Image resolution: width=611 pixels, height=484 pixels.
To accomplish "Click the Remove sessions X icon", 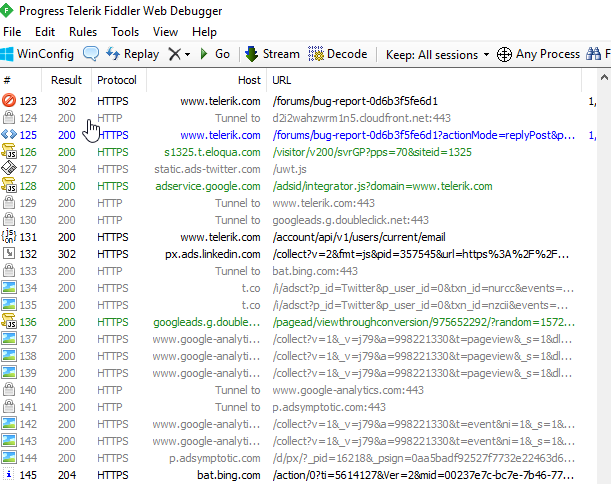I will point(175,54).
